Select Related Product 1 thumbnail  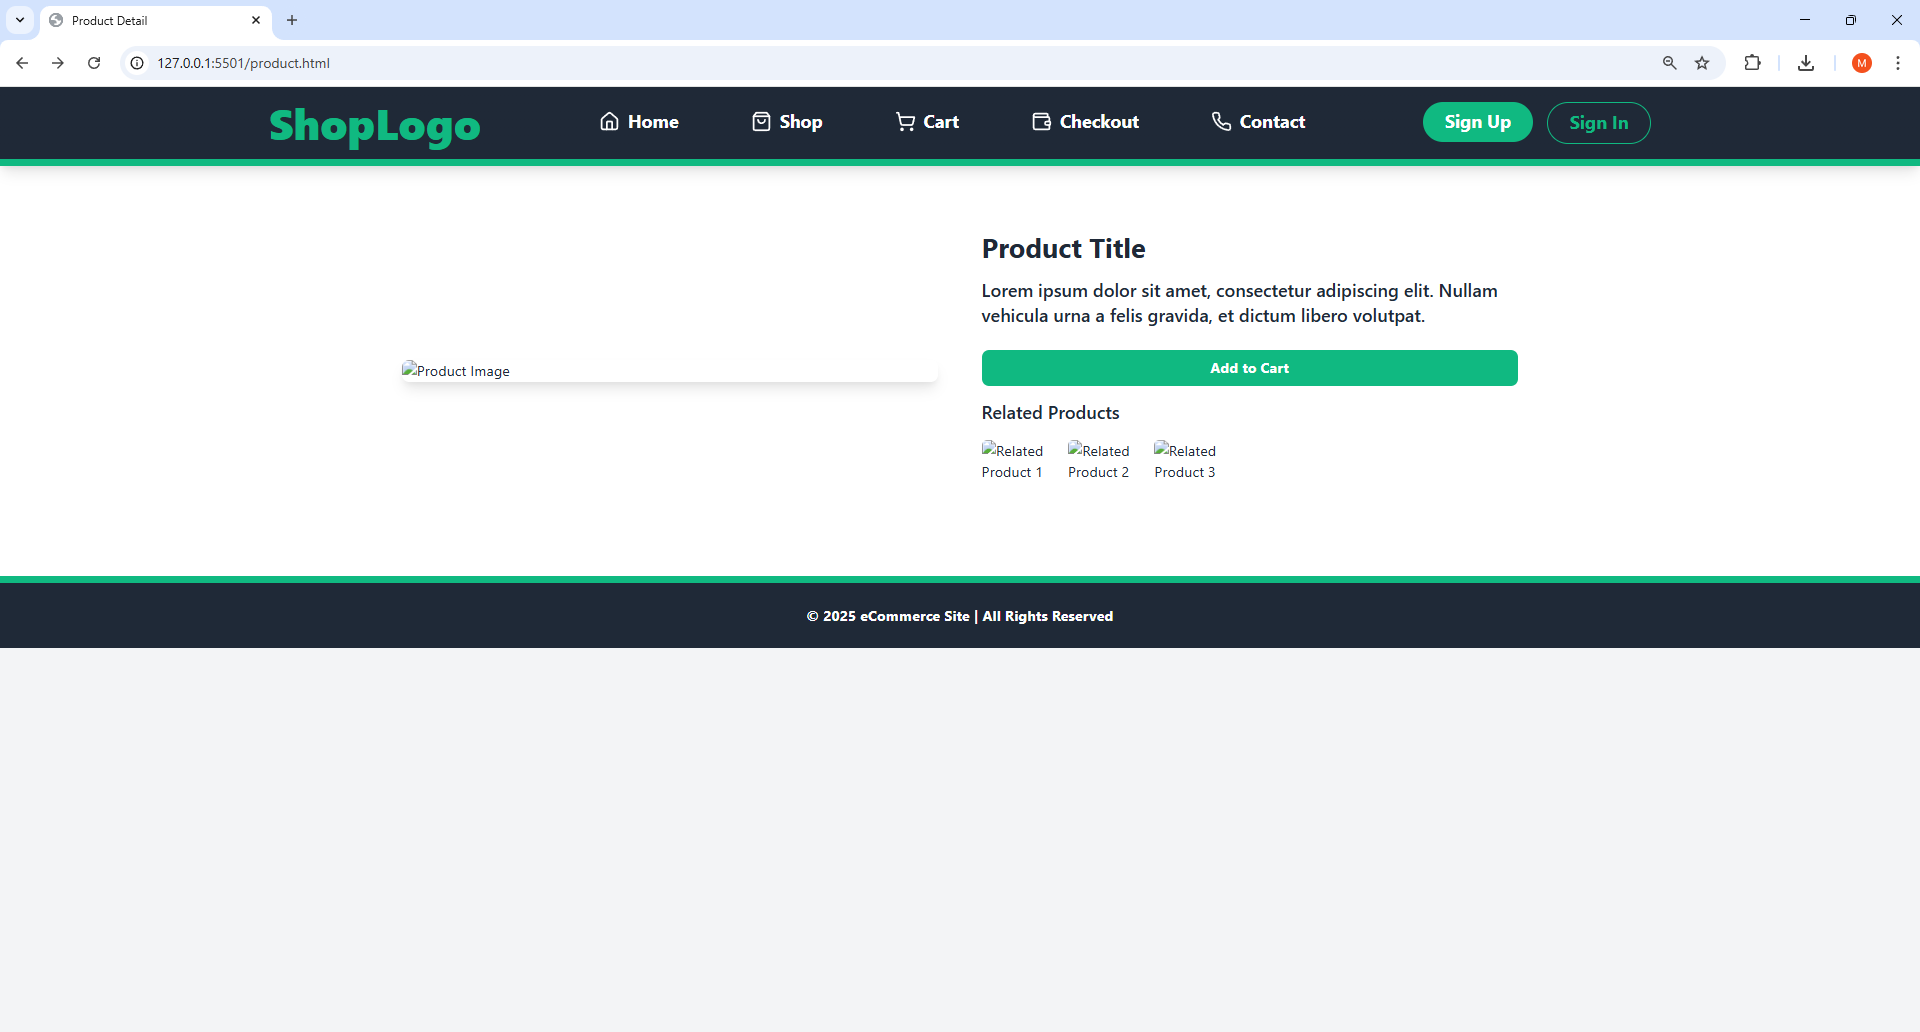pos(1012,461)
